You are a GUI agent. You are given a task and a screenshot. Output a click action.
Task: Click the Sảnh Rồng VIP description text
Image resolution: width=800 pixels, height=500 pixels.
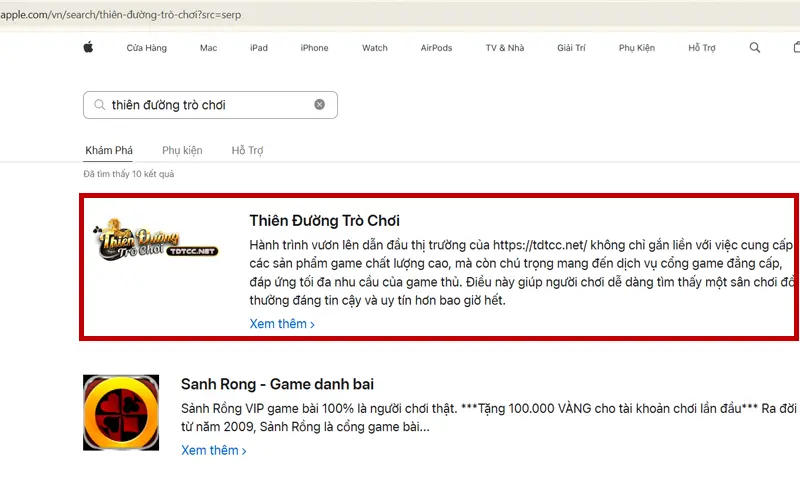488,417
